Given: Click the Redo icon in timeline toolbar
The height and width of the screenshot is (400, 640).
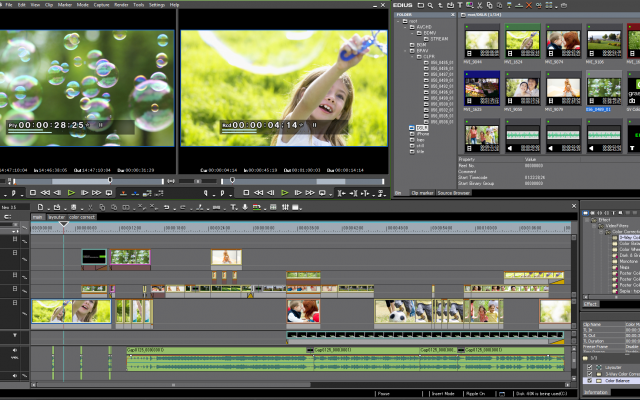Looking at the screenshot, I should pos(182,207).
